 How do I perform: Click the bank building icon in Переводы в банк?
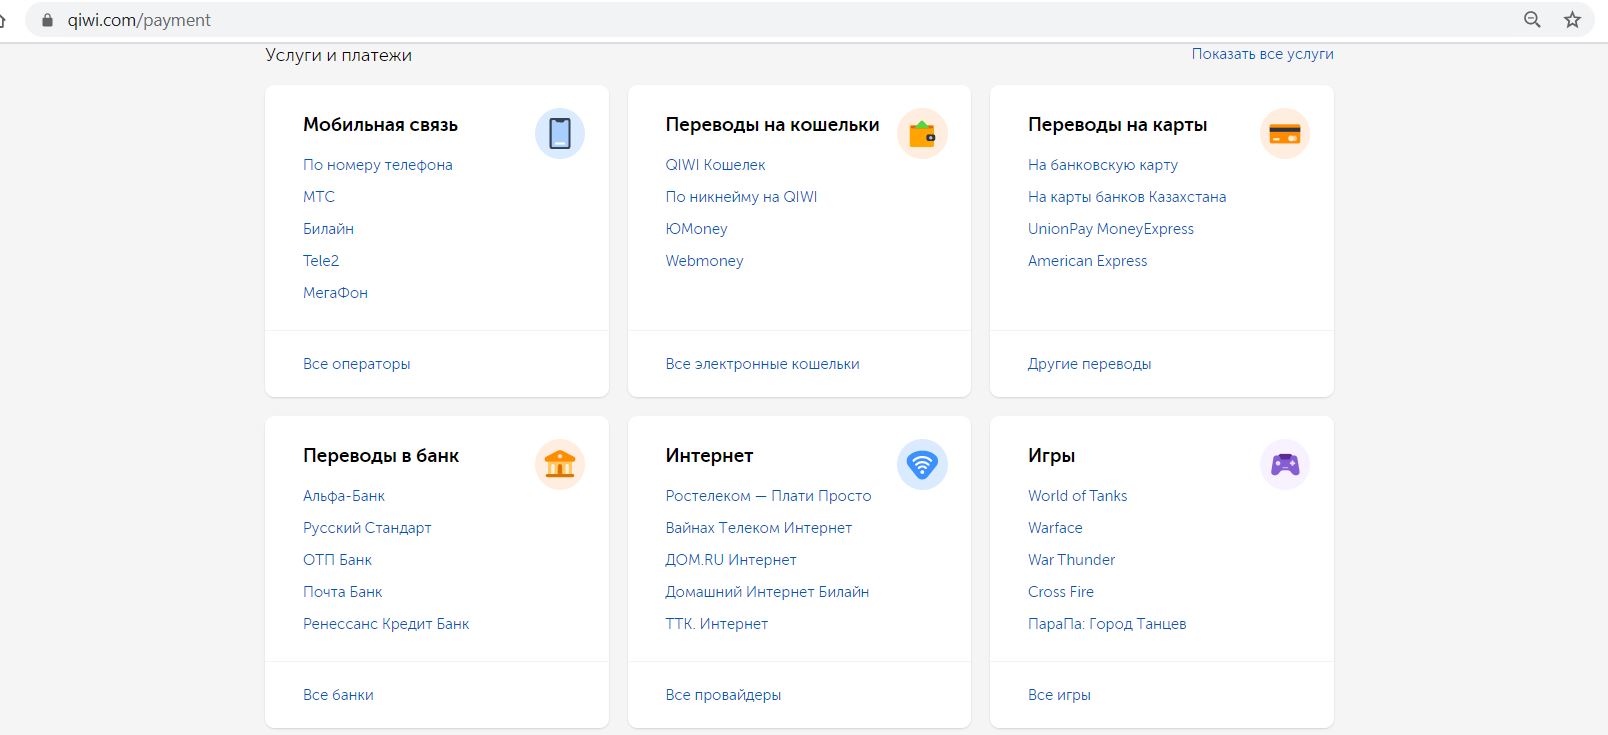coord(560,464)
